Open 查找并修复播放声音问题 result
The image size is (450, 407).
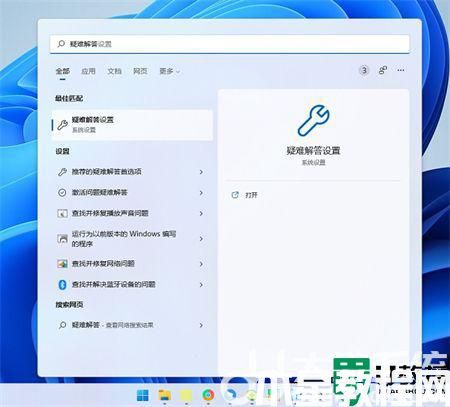[x=131, y=213]
